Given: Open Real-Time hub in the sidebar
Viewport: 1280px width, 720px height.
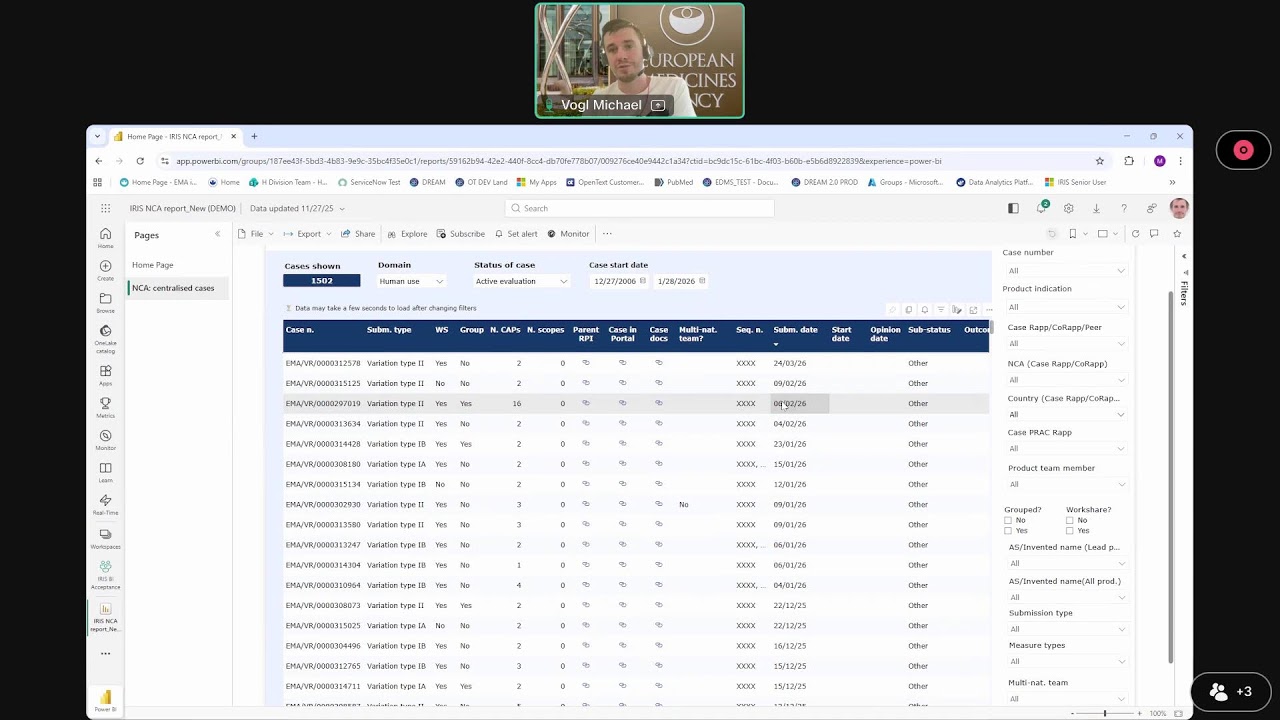Looking at the screenshot, I should click(x=105, y=504).
